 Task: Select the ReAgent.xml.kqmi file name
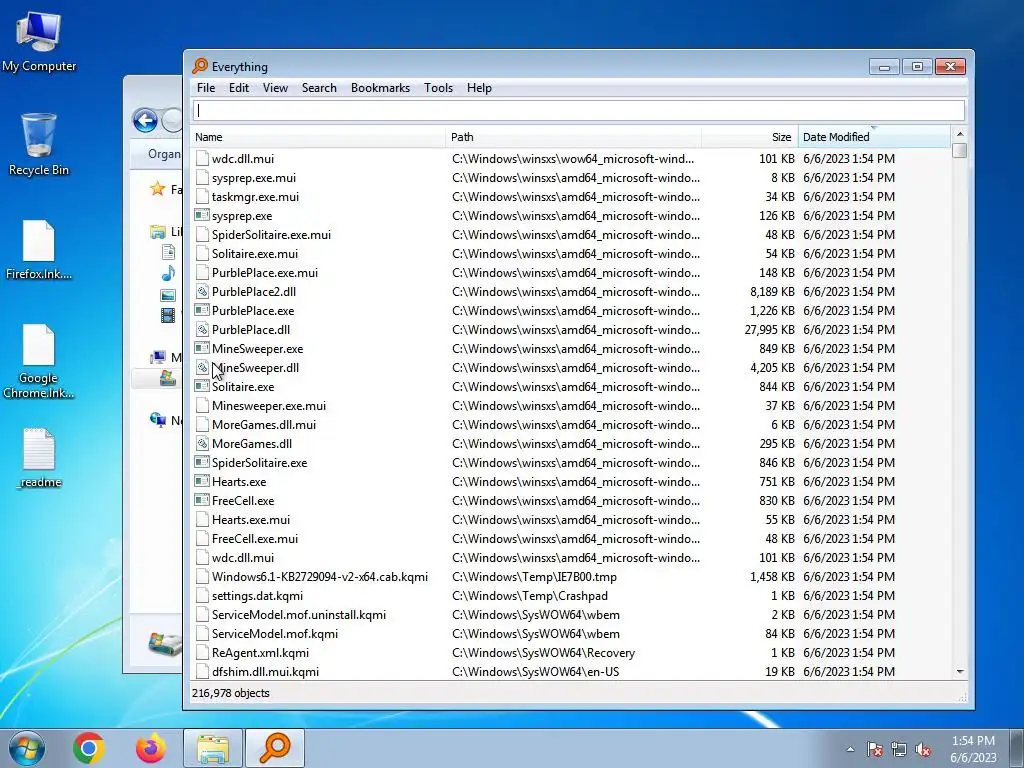click(260, 652)
